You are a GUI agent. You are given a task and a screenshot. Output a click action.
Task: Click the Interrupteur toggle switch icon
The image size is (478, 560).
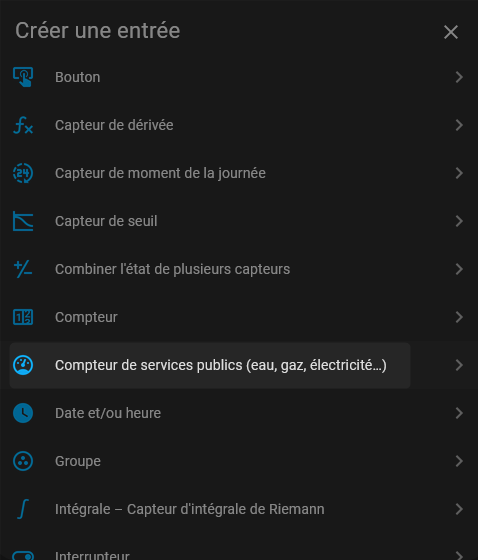[x=23, y=556]
